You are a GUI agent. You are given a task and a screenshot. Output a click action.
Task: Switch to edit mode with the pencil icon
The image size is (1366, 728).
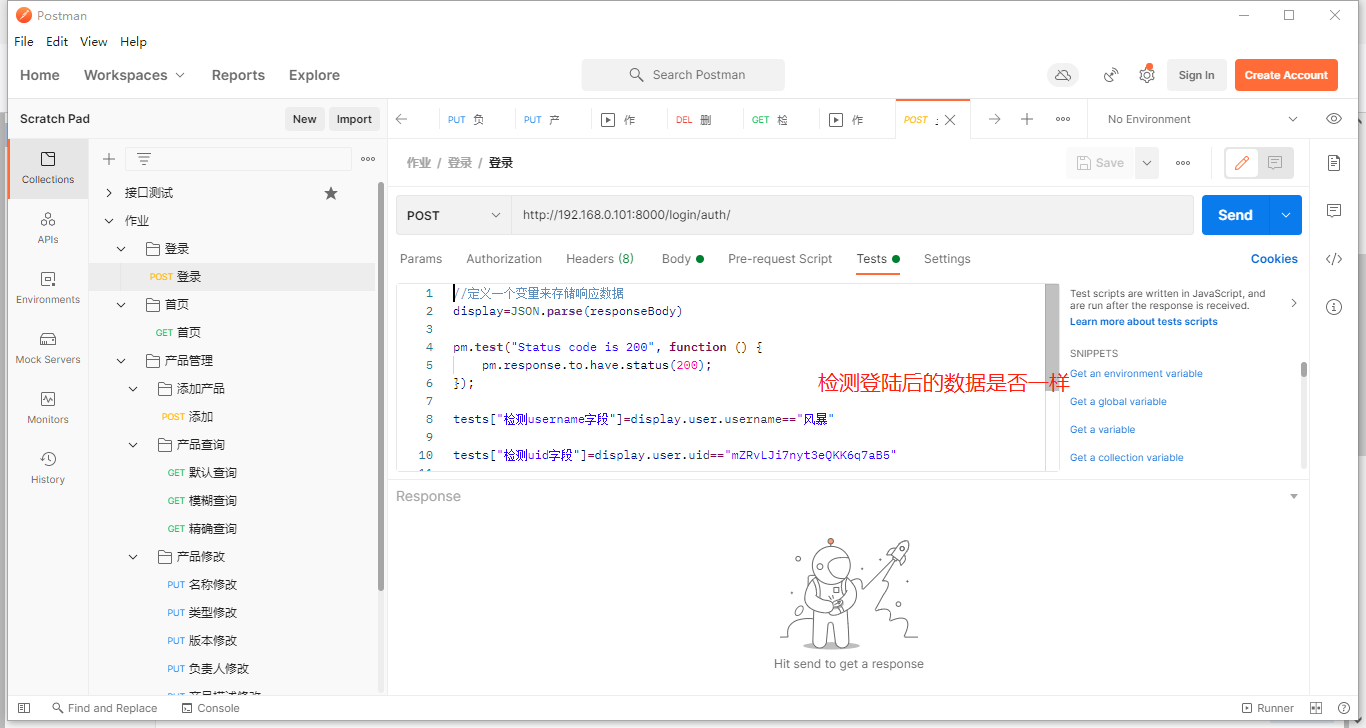pyautogui.click(x=1242, y=163)
